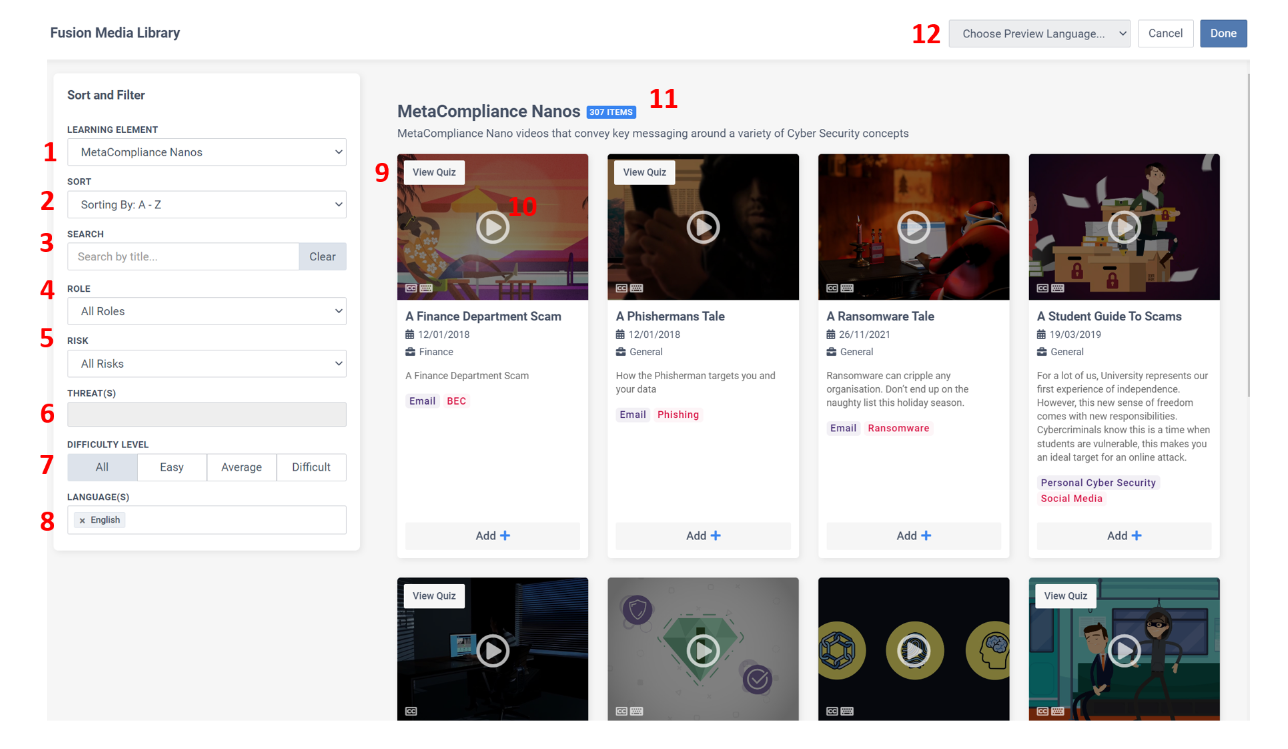
Task: View Quiz for A Phishermans Tale
Action: 645,172
